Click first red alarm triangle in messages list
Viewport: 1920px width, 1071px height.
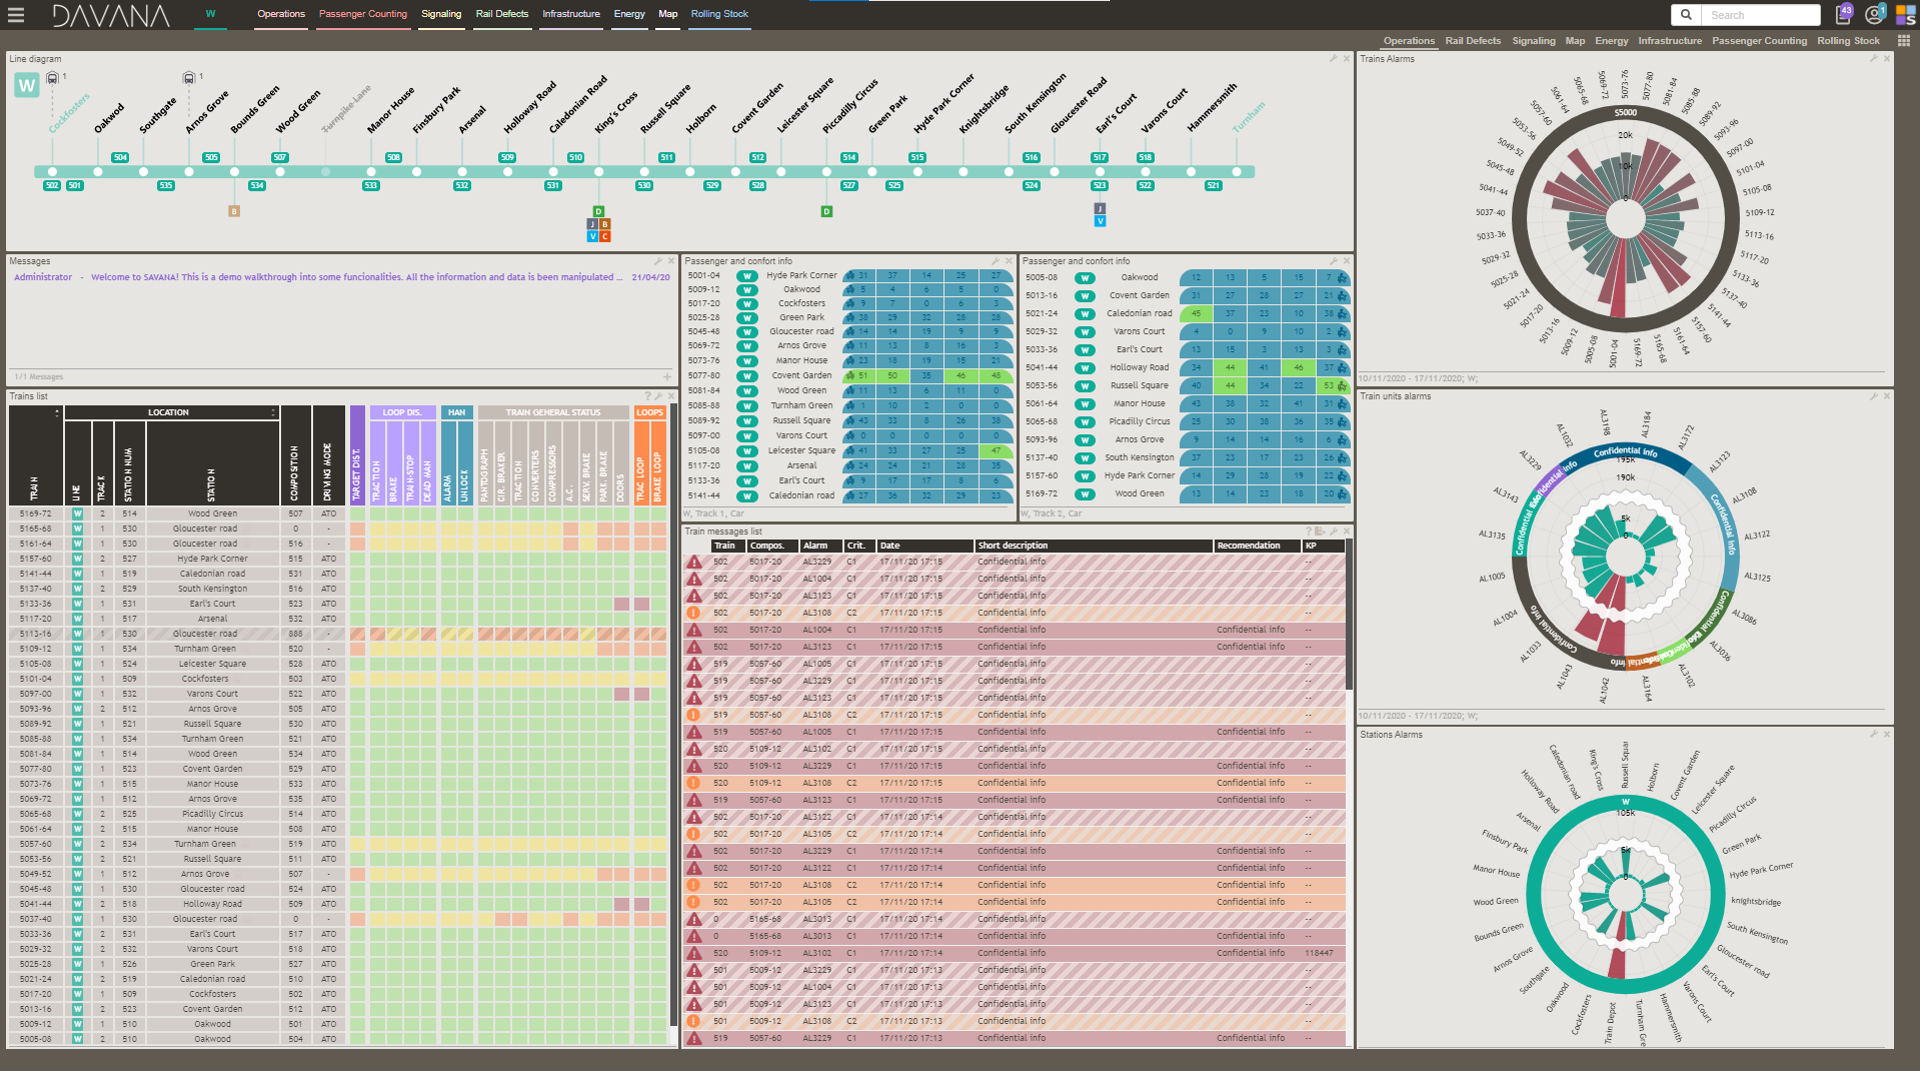click(x=694, y=562)
